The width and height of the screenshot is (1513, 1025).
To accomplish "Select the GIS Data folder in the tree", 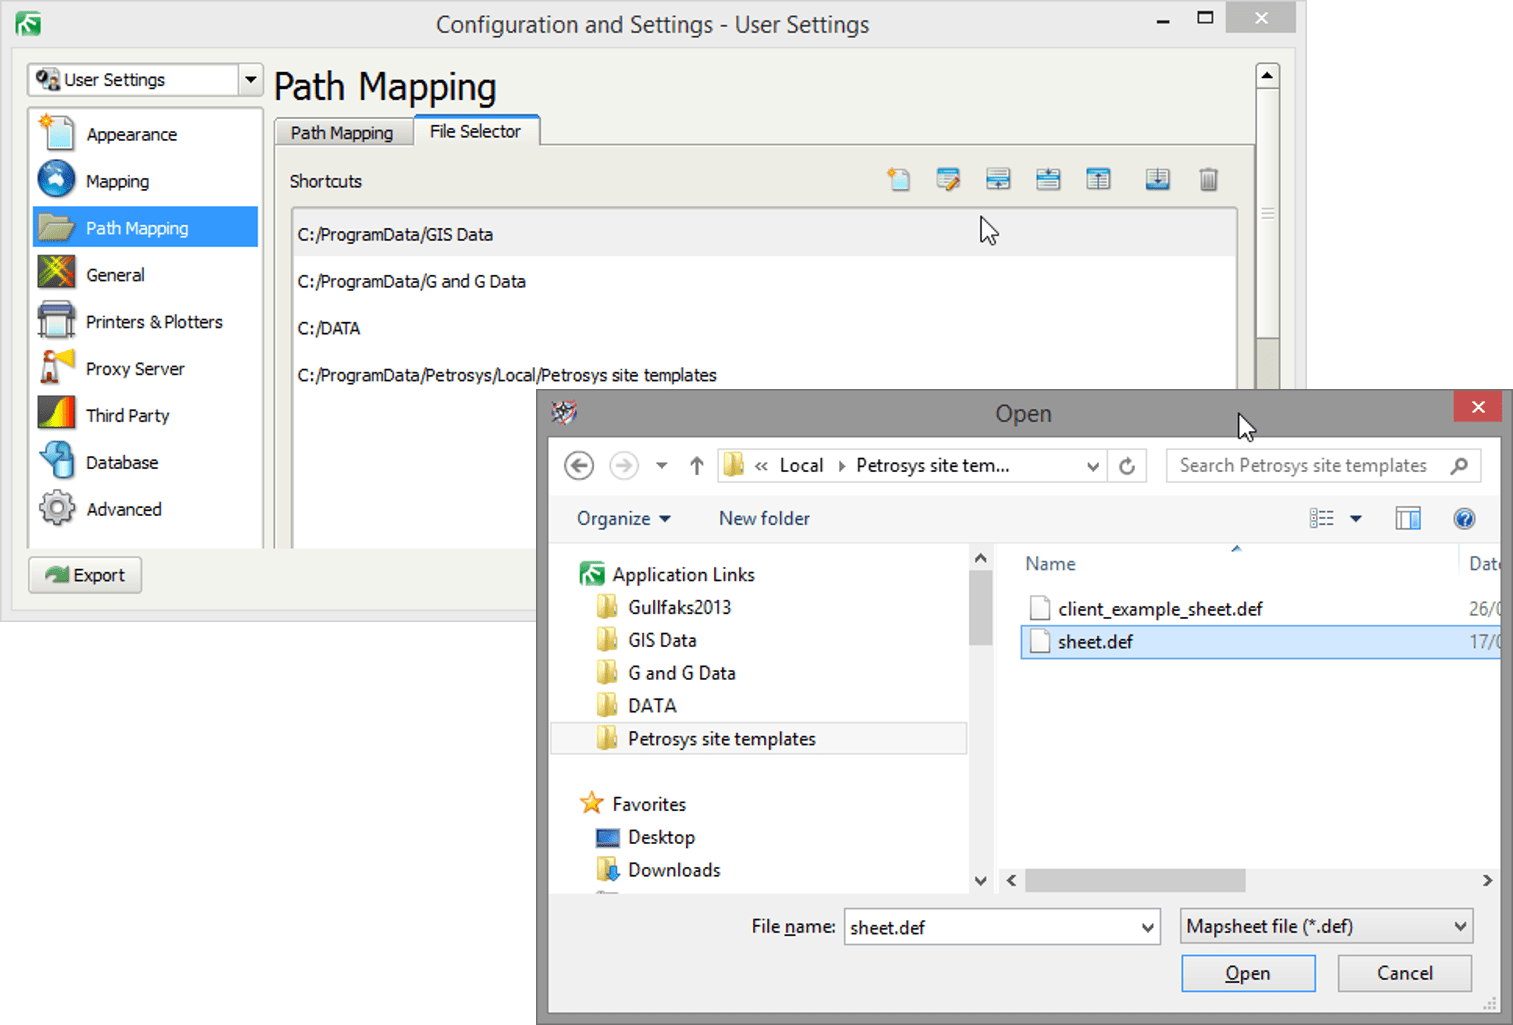I will tap(662, 641).
